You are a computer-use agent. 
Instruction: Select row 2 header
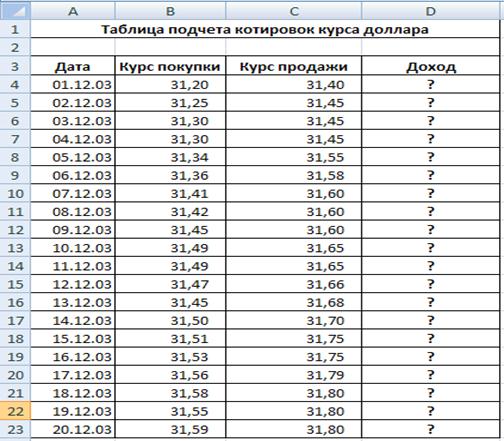point(15,47)
